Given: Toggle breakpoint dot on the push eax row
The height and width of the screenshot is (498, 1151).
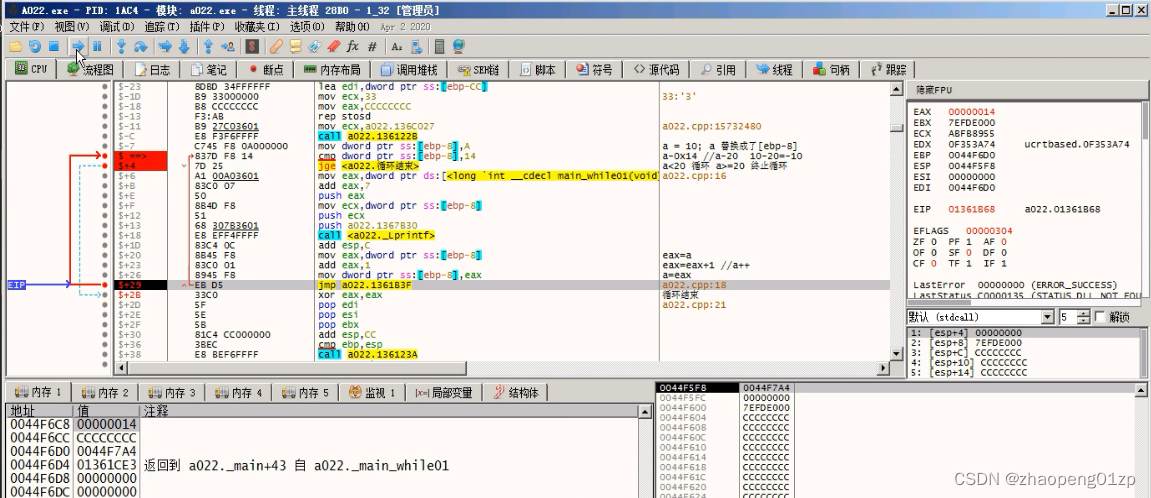Looking at the screenshot, I should click(x=106, y=196).
